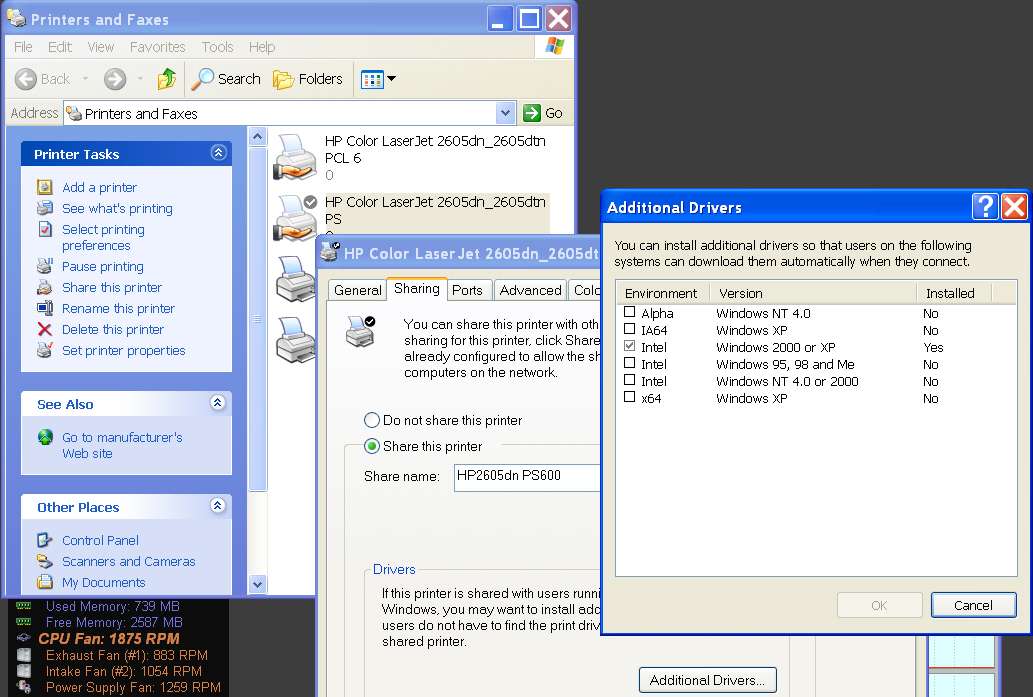This screenshot has width=1033, height=697.
Task: Open the Favorites menu
Action: (x=157, y=47)
